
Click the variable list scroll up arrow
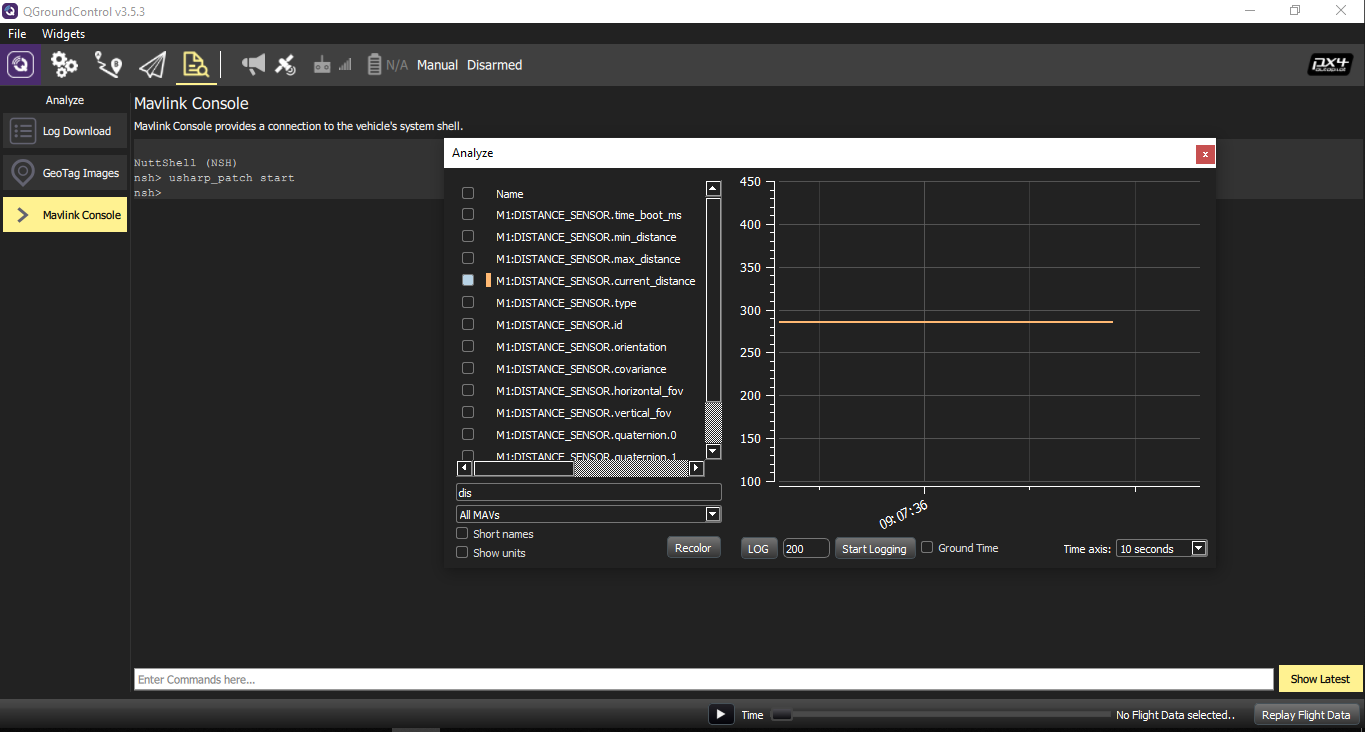coord(713,188)
